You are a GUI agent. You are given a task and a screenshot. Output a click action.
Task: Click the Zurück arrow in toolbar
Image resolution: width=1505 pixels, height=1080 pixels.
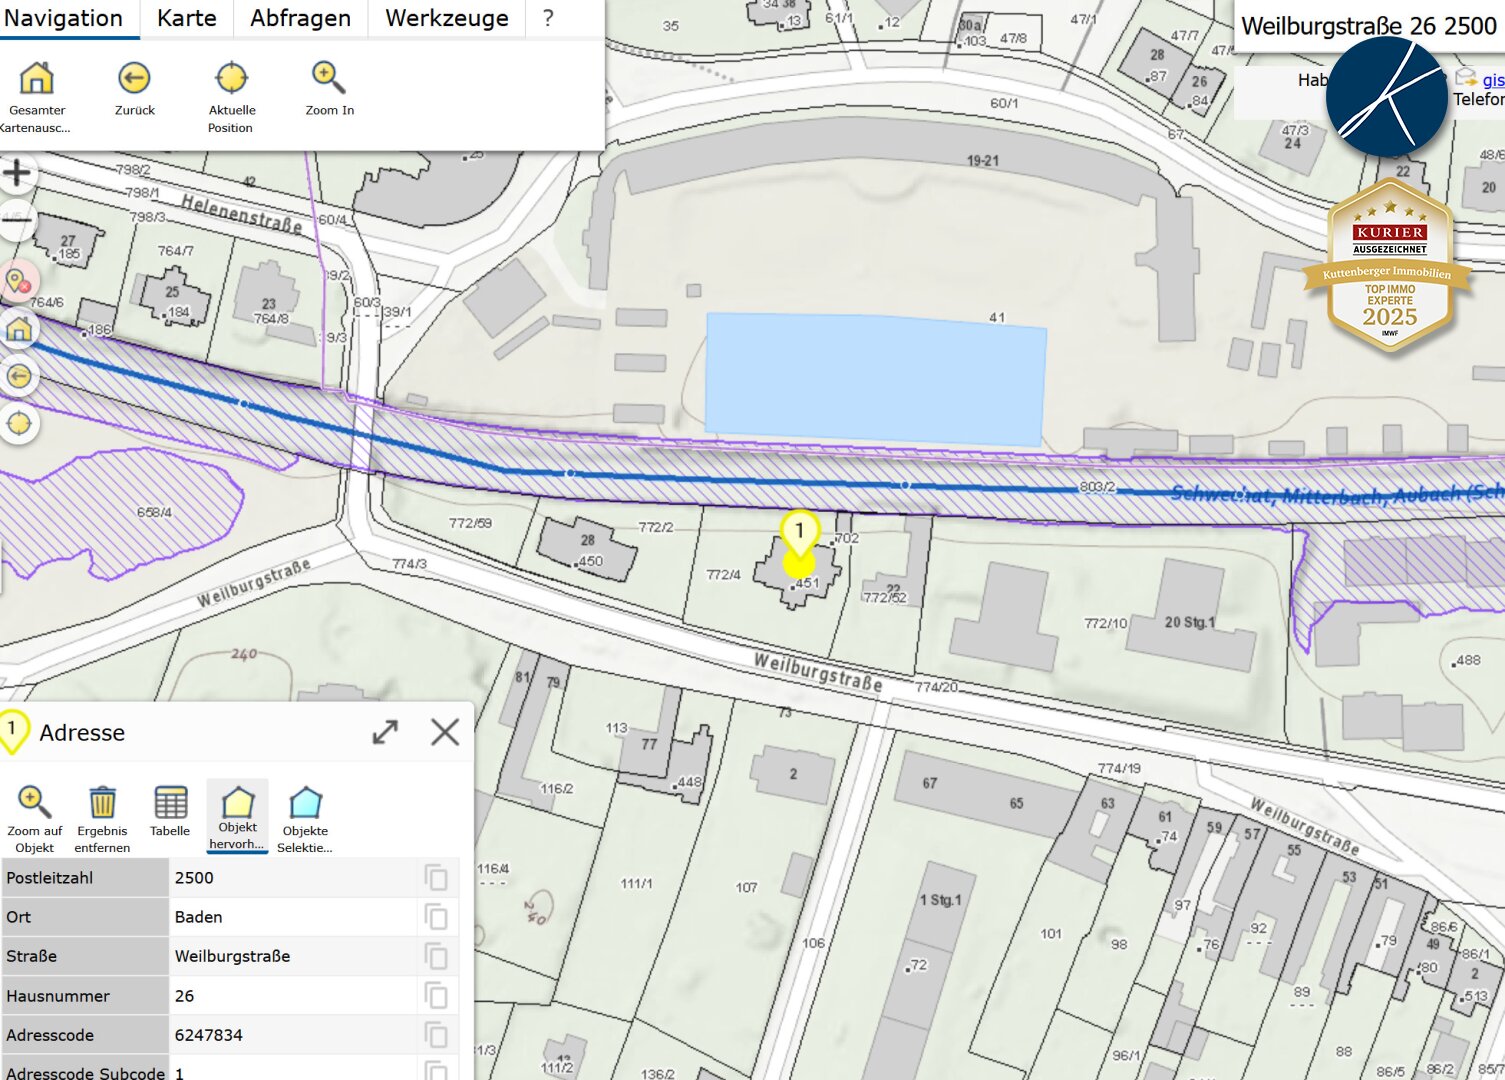click(x=134, y=79)
